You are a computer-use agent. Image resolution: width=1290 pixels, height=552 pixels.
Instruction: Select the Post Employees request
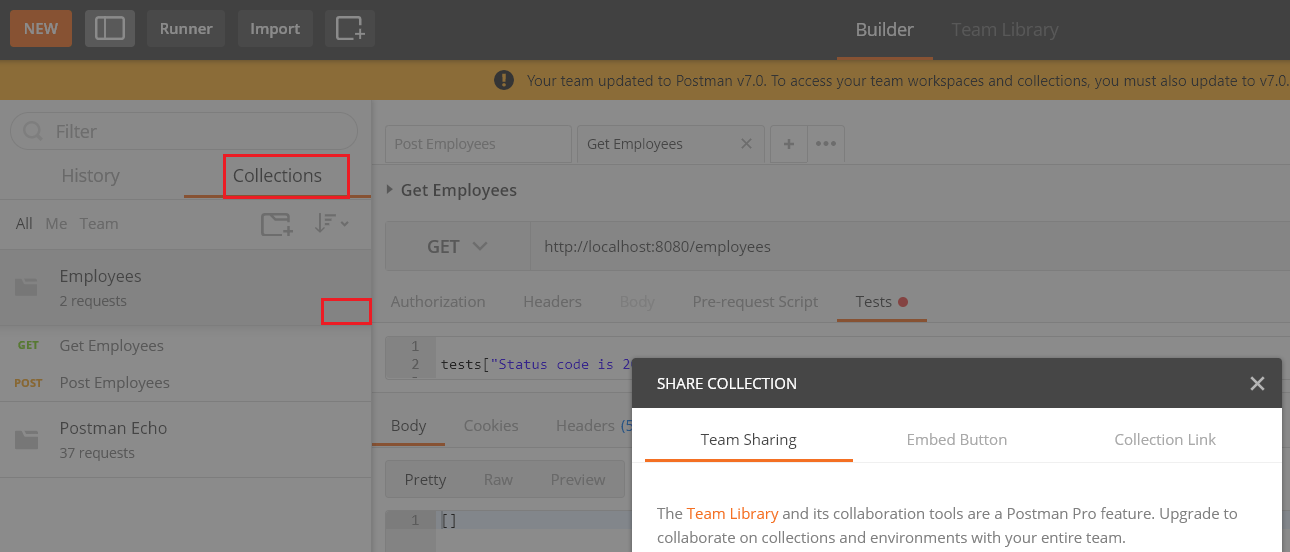185,383
